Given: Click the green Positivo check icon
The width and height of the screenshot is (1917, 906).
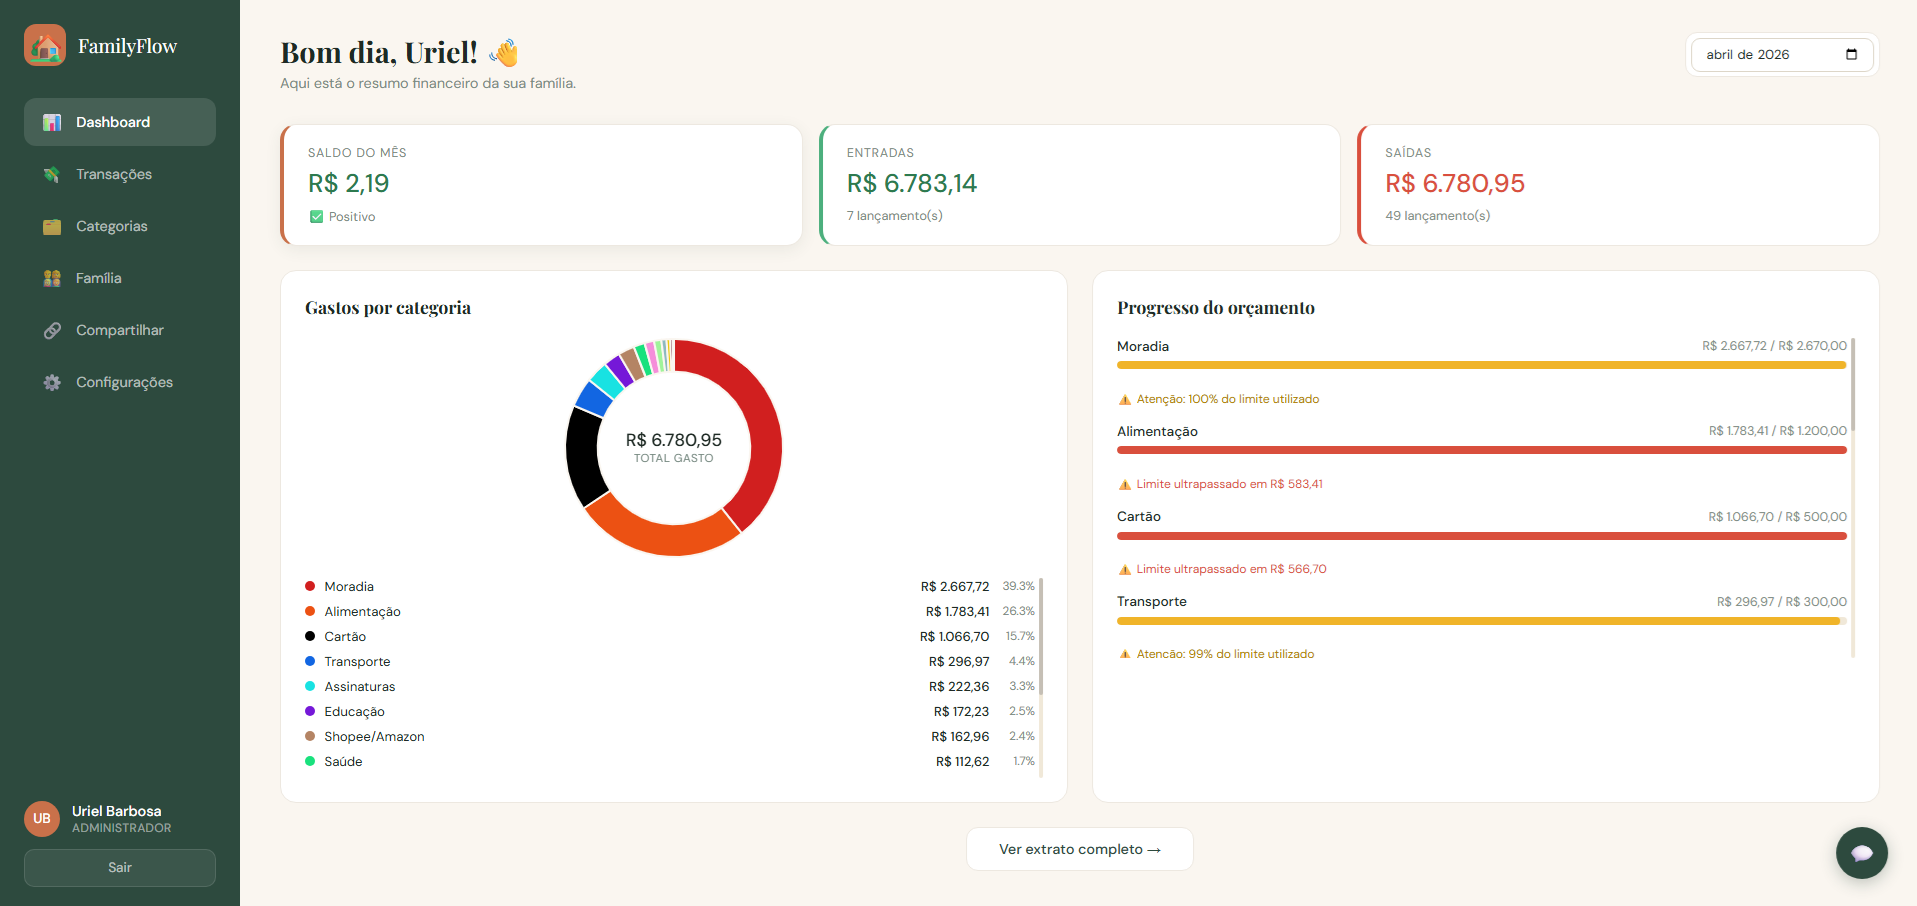Looking at the screenshot, I should tap(316, 216).
